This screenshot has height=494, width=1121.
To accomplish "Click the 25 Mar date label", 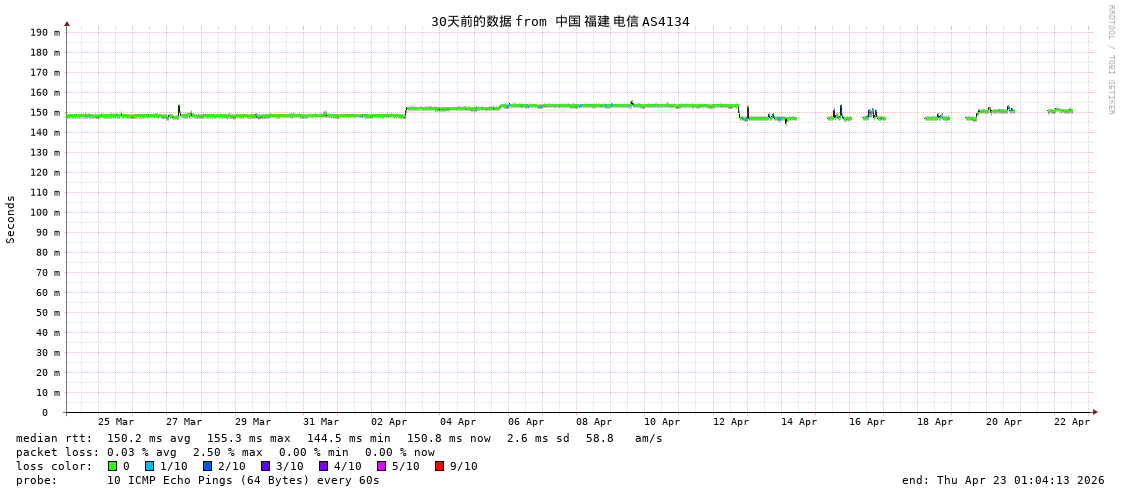I will 116,422.
